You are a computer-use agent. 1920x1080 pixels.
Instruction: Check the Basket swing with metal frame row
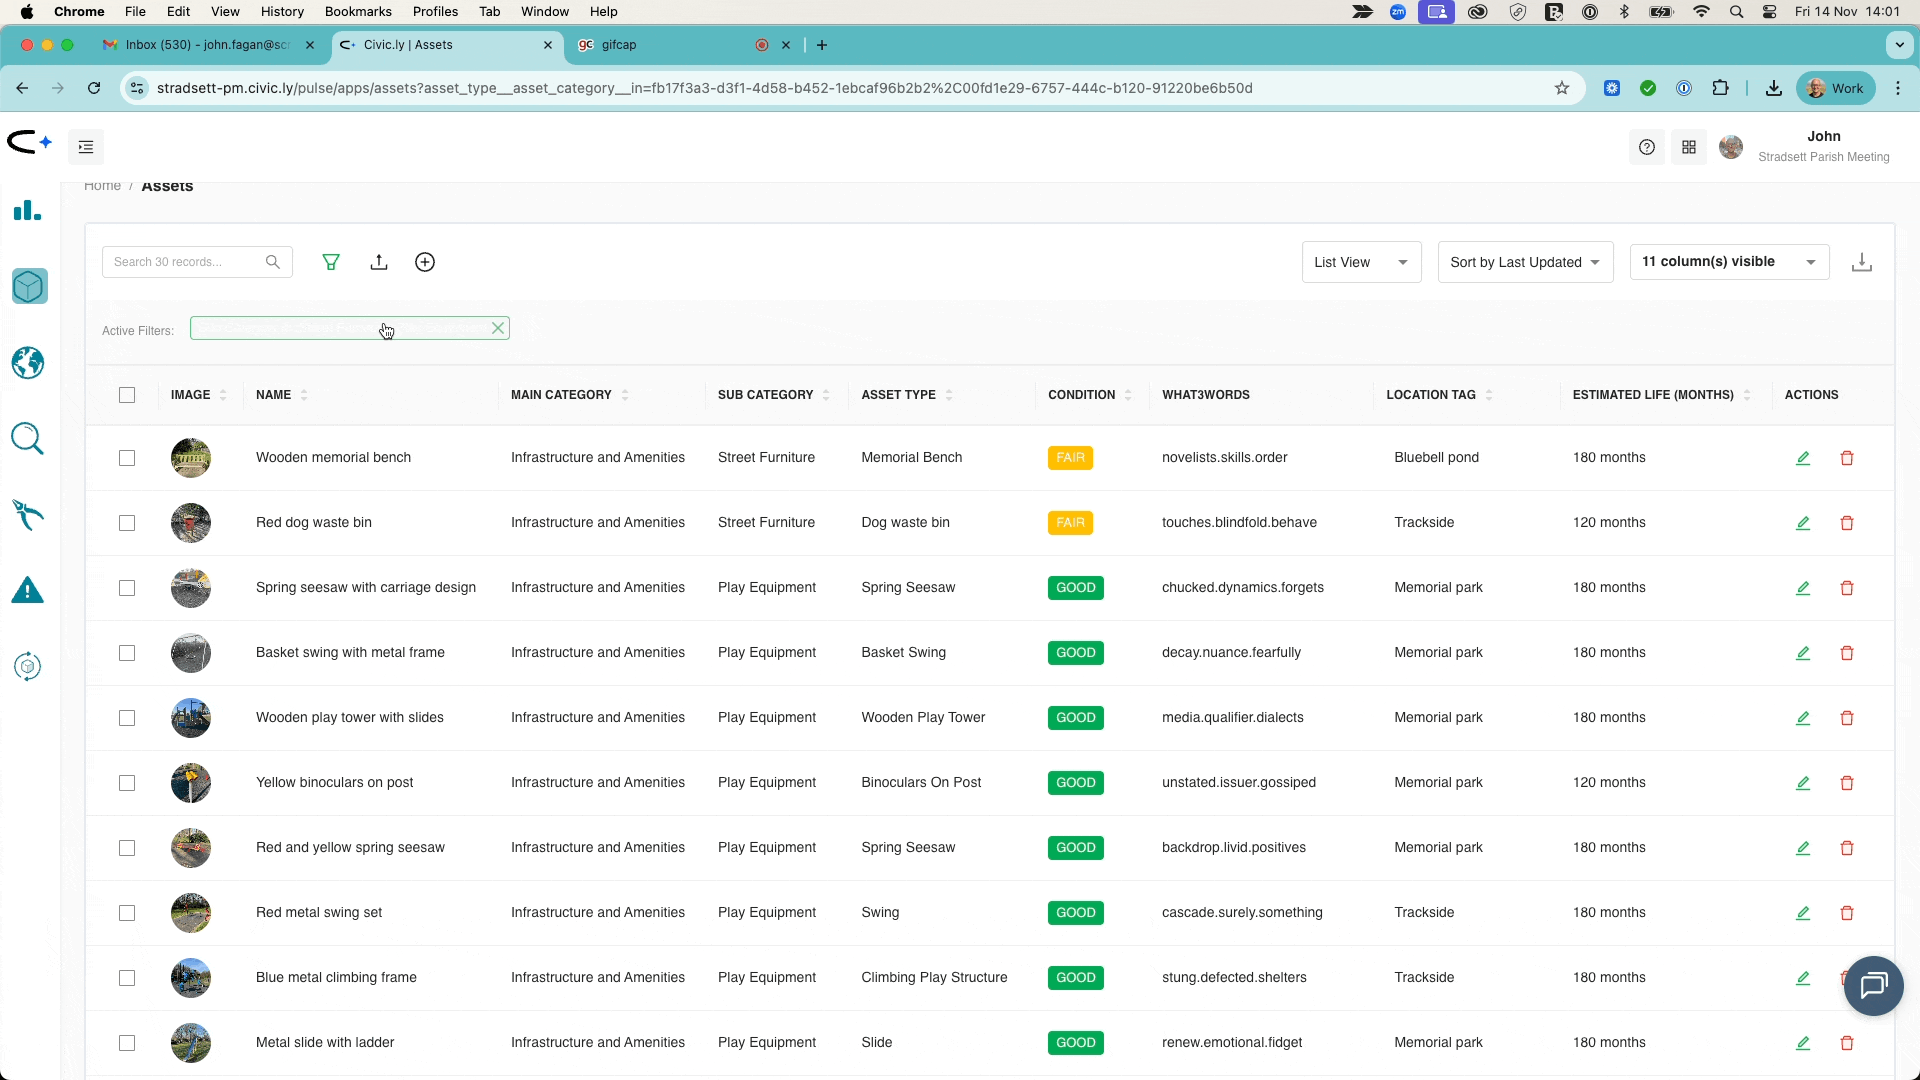(x=127, y=653)
